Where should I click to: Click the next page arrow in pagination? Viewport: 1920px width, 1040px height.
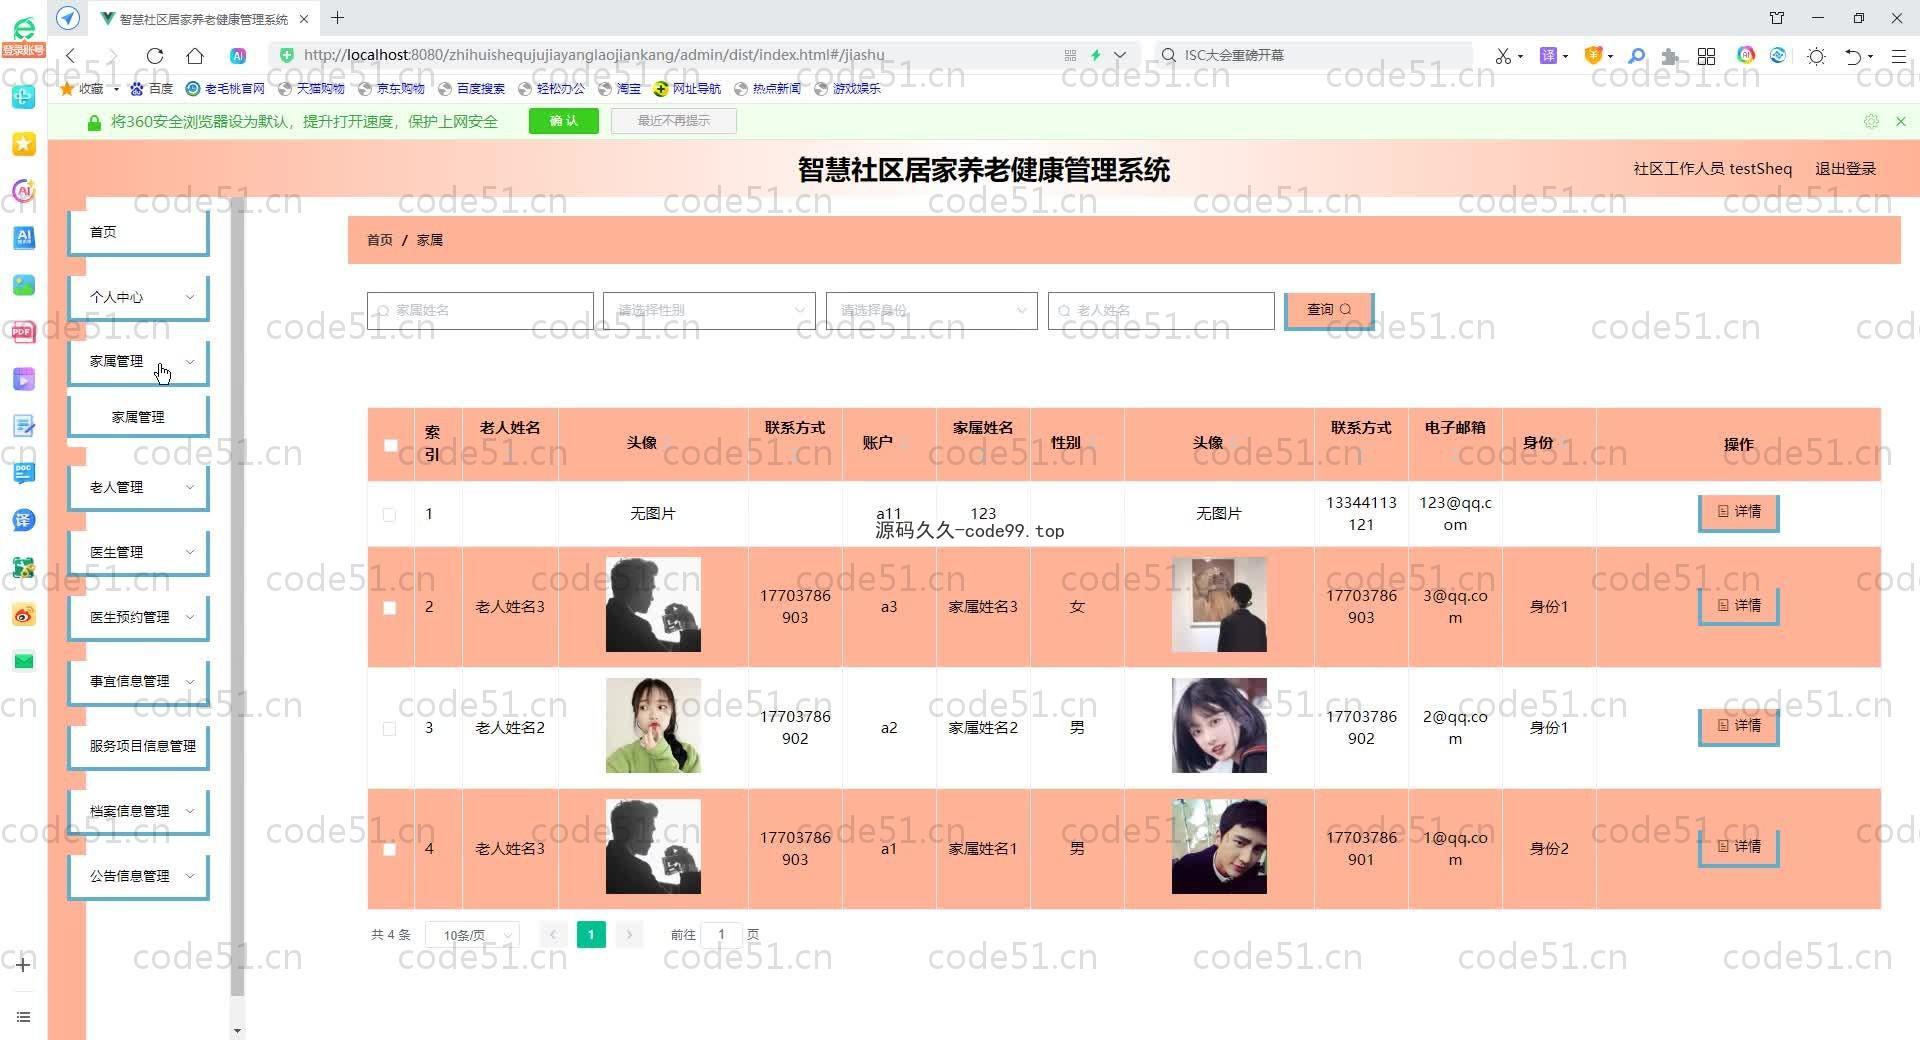629,935
